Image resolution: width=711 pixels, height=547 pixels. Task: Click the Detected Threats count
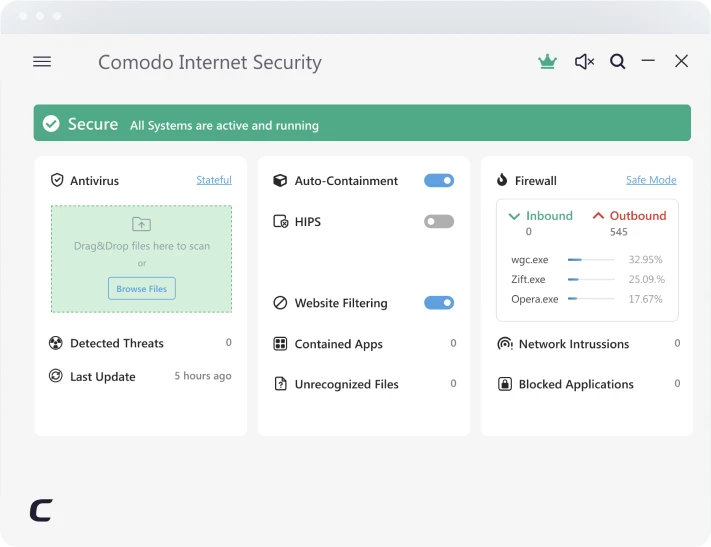(x=229, y=342)
